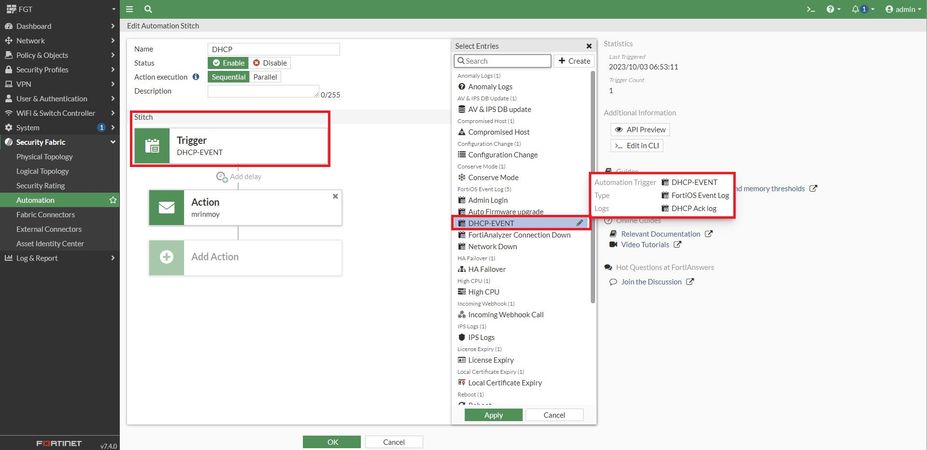Click the Edit in CLI button

pos(637,145)
